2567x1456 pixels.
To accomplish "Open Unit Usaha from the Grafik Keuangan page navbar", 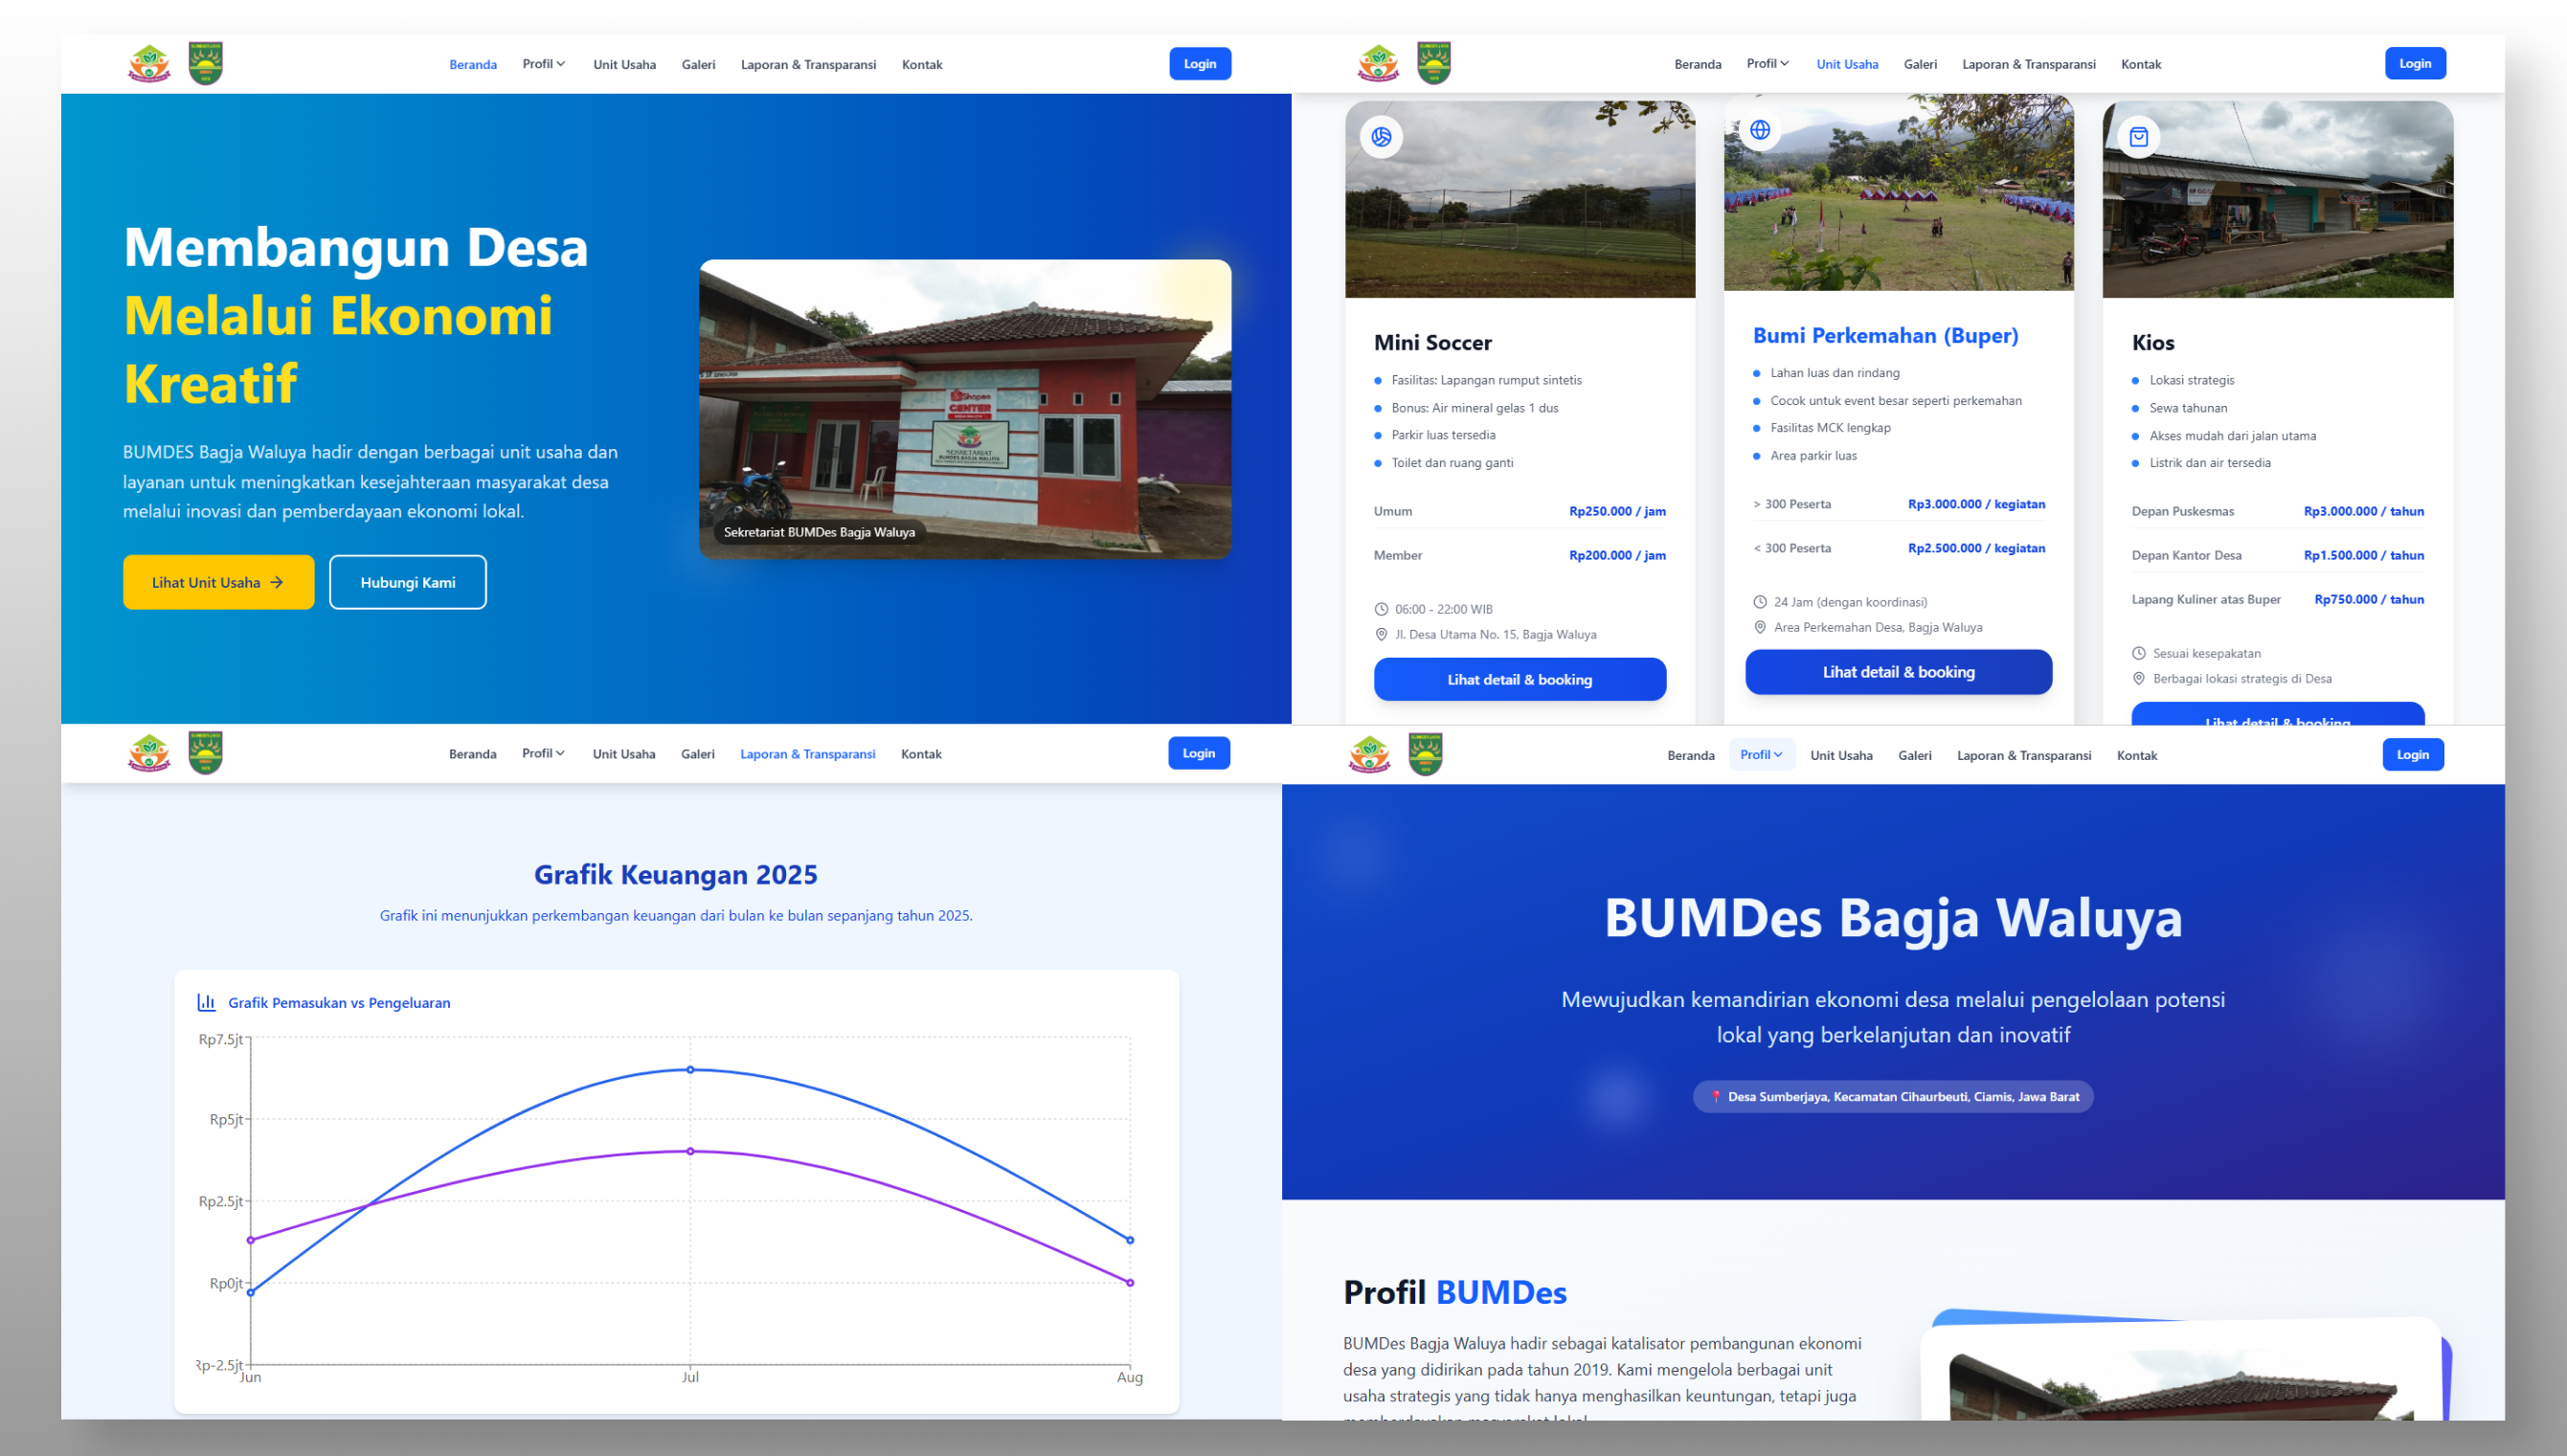I will (623, 754).
